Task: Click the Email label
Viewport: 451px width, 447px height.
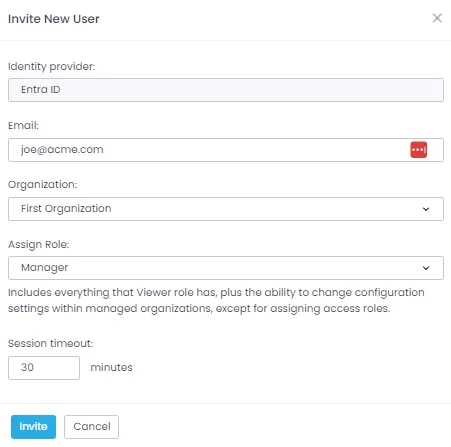Action: pyautogui.click(x=23, y=126)
